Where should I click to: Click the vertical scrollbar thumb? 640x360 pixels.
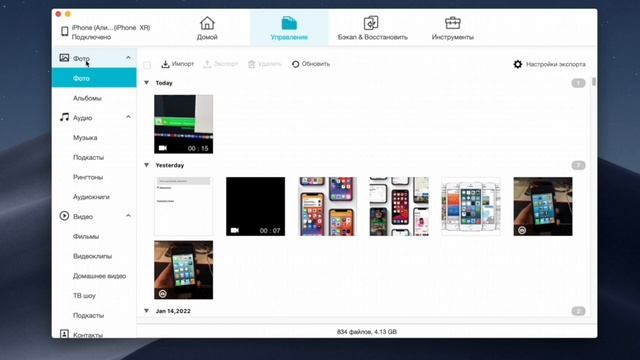point(593,82)
